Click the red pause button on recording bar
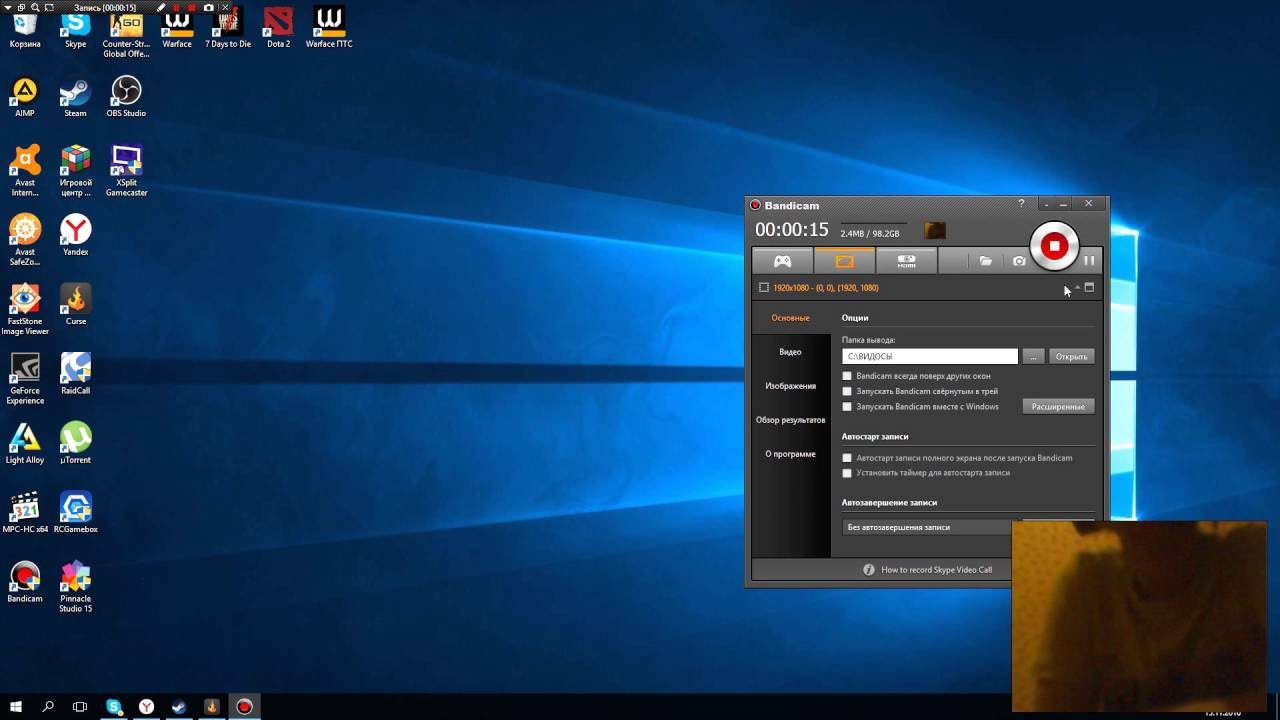 pyautogui.click(x=177, y=7)
